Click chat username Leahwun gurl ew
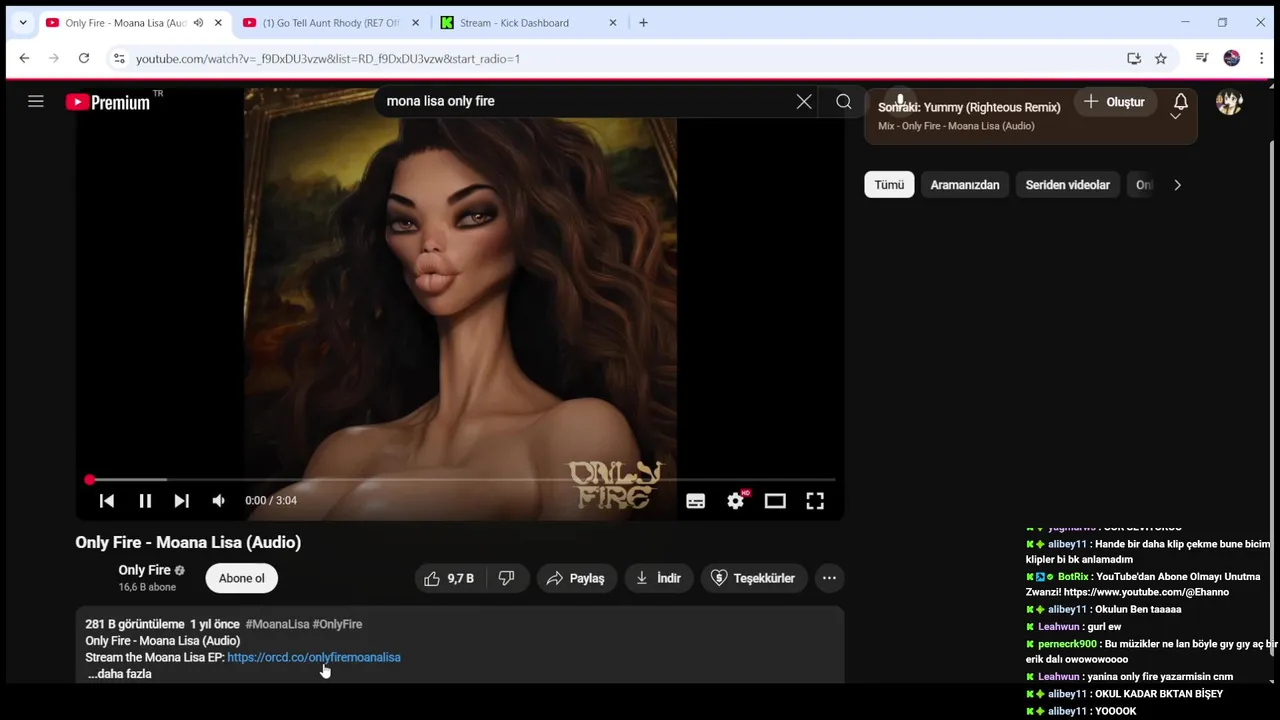 1058,626
